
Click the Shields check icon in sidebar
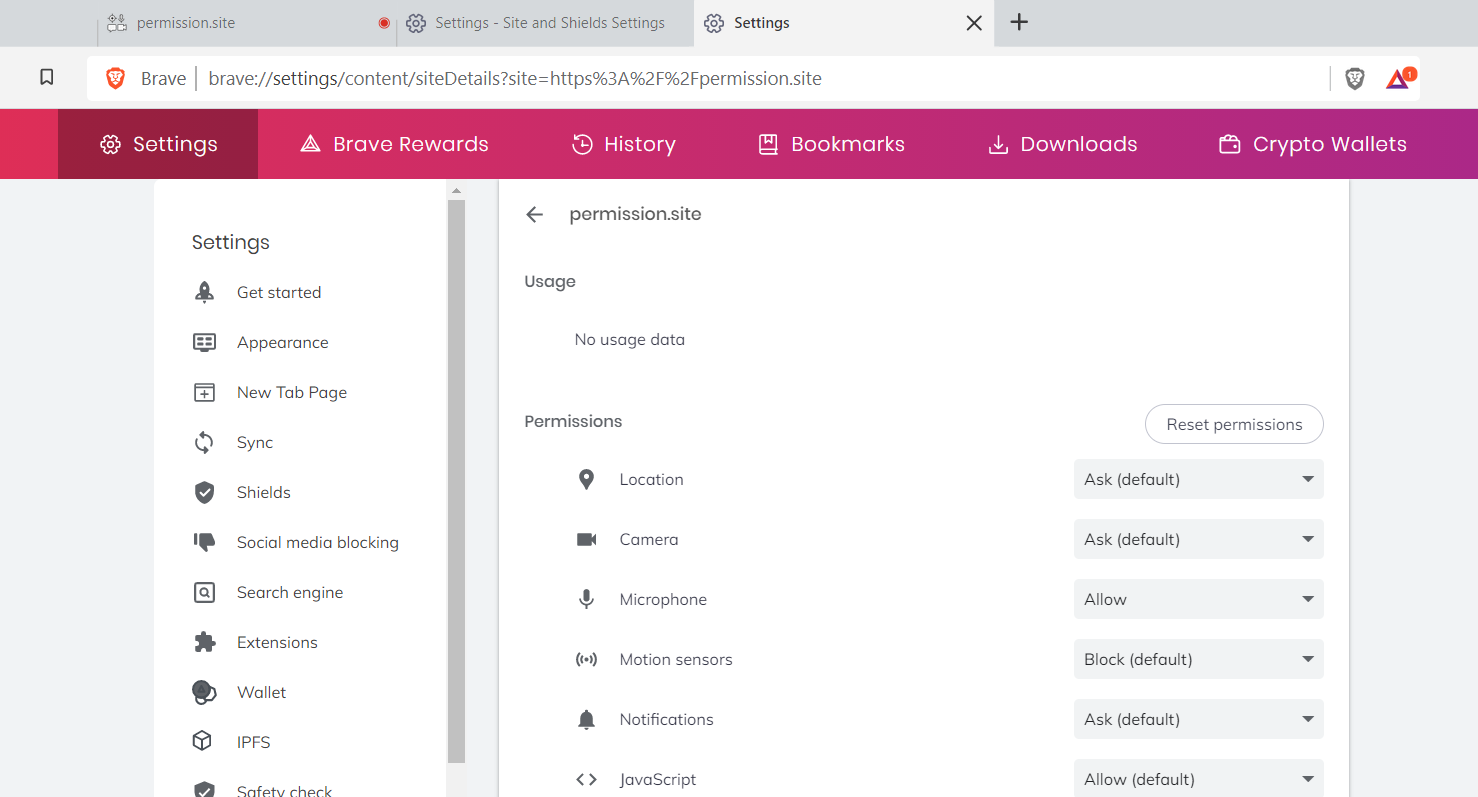[204, 492]
